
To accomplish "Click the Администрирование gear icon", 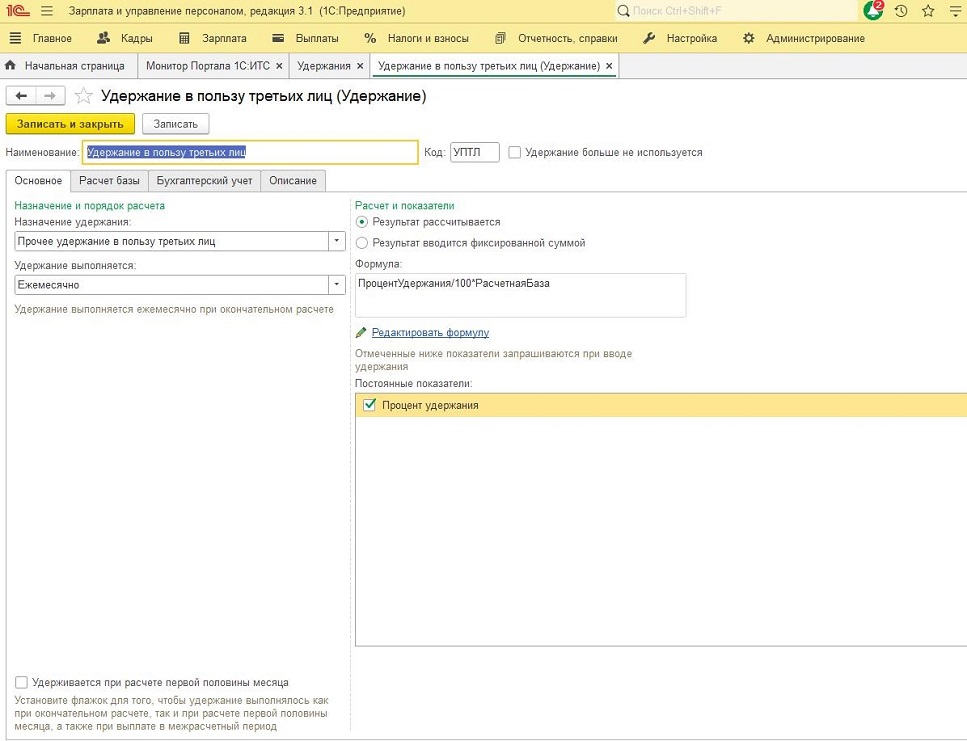I will 749,38.
